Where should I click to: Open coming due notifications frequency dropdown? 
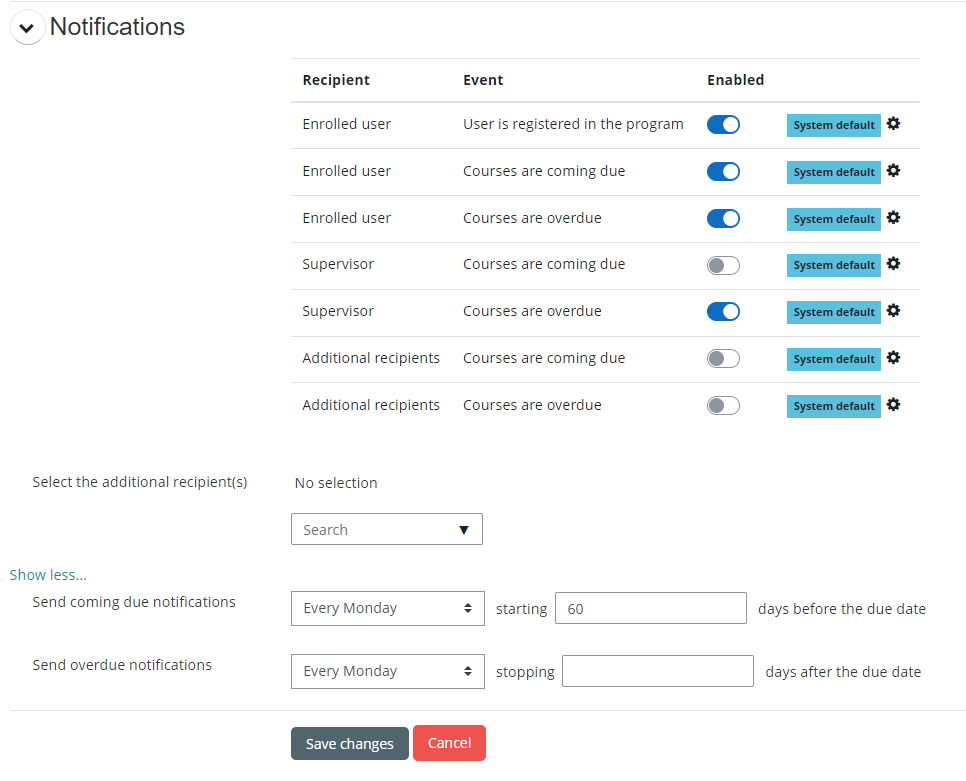[387, 608]
